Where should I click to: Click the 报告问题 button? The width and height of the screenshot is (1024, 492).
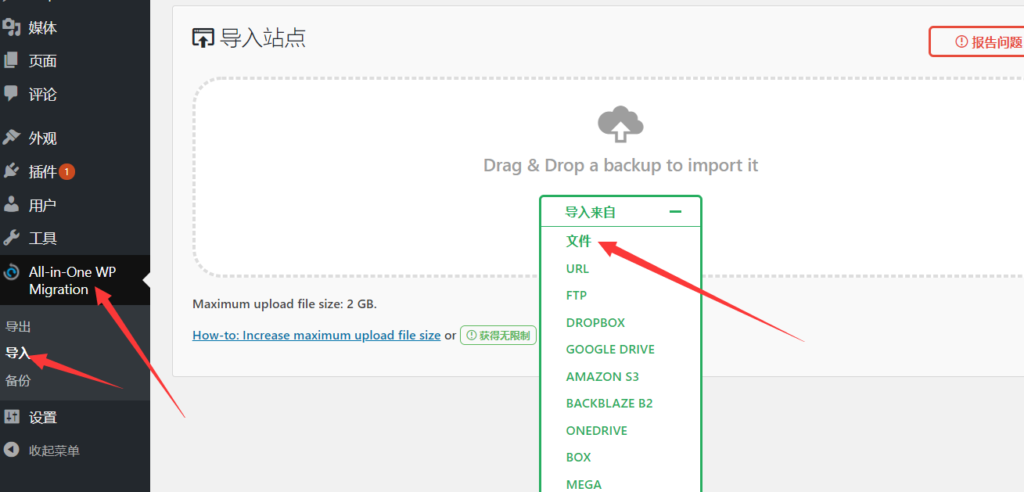979,42
